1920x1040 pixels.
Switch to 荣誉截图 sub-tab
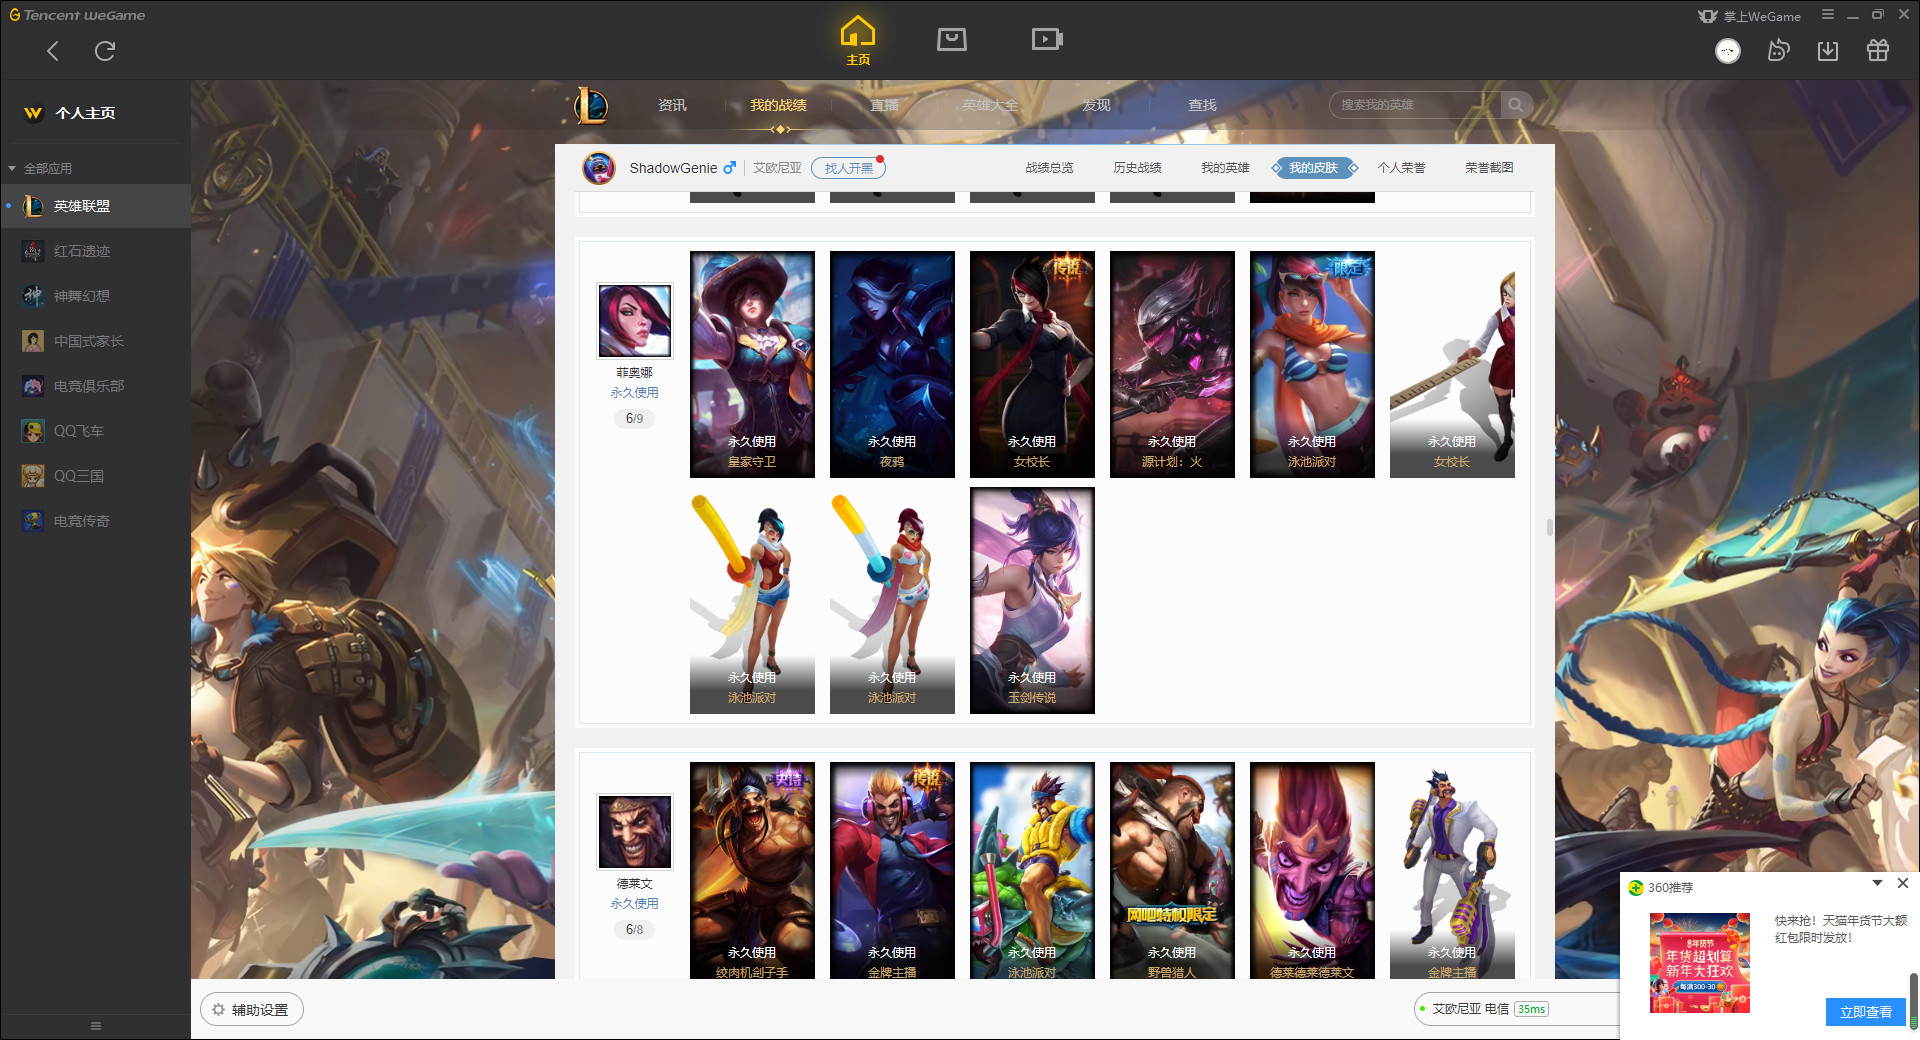1489,168
